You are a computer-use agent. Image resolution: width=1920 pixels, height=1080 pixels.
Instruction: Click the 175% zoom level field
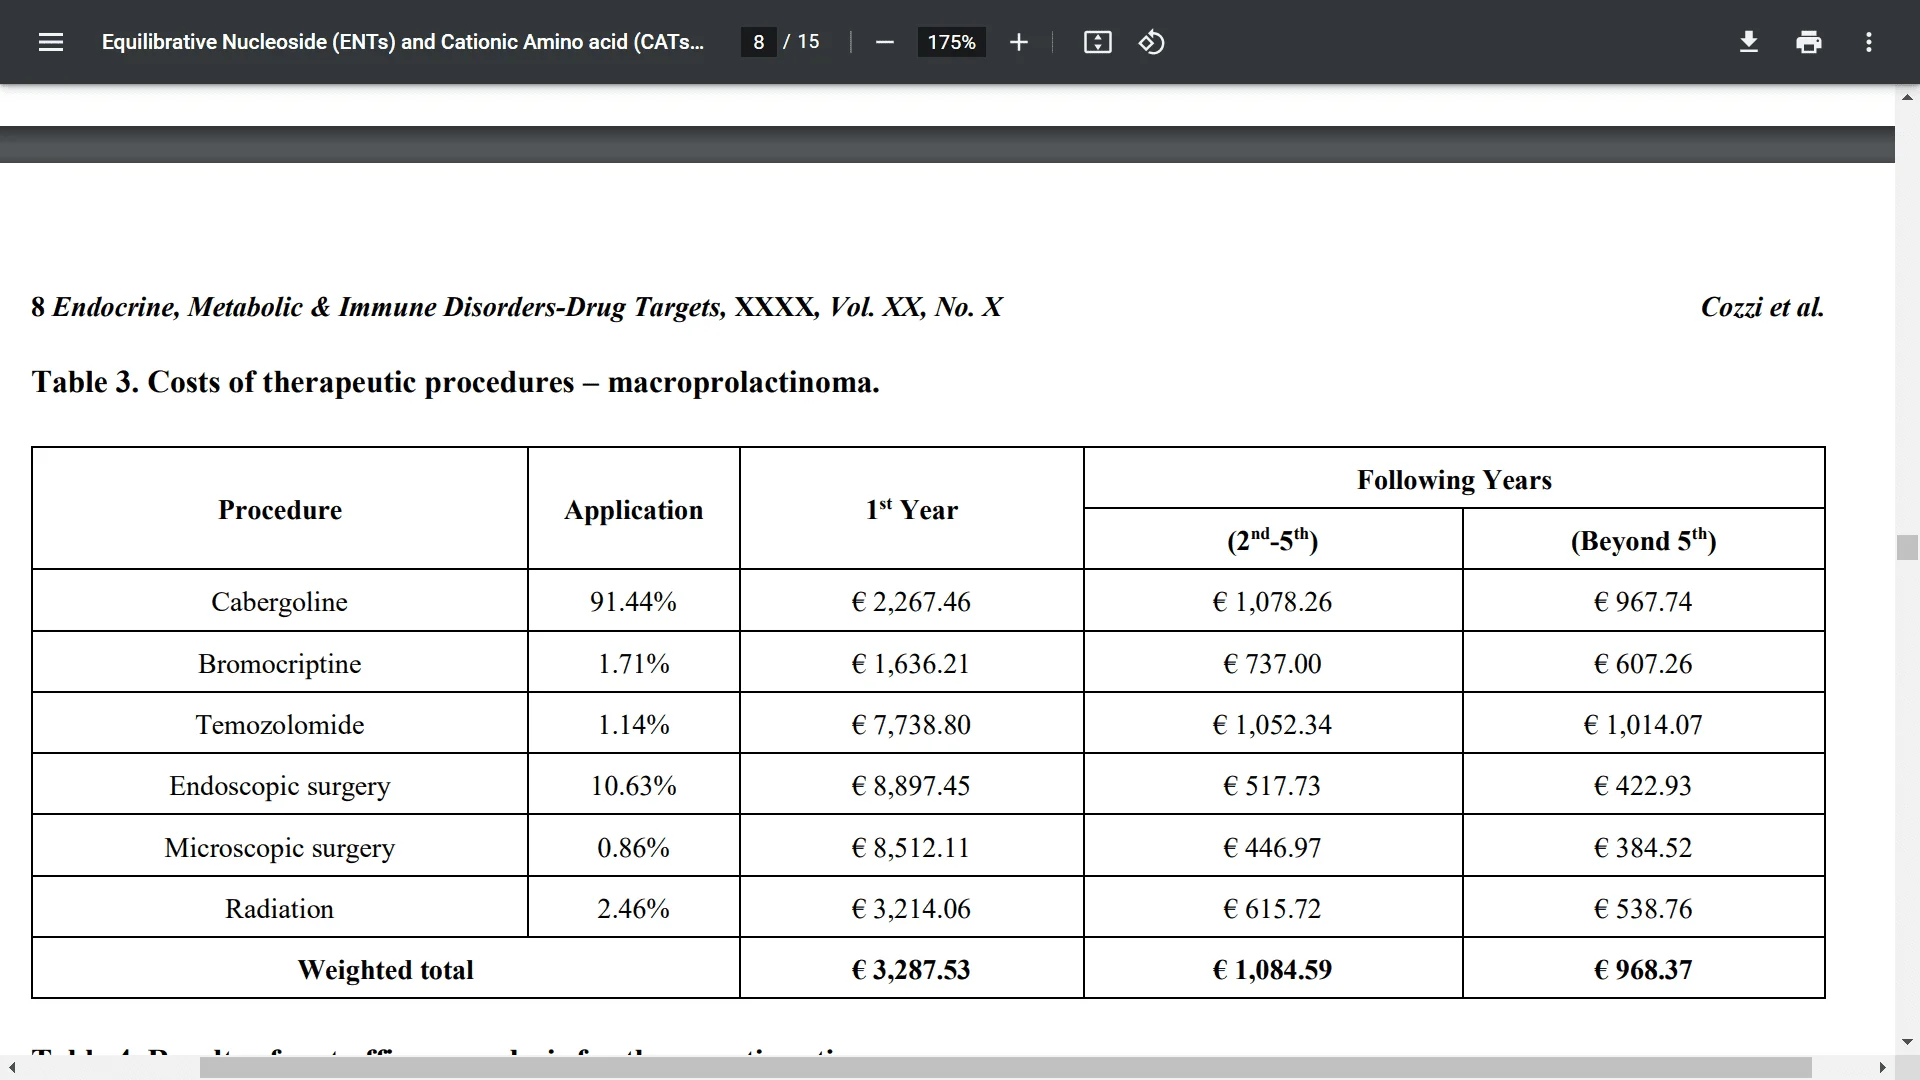(951, 42)
